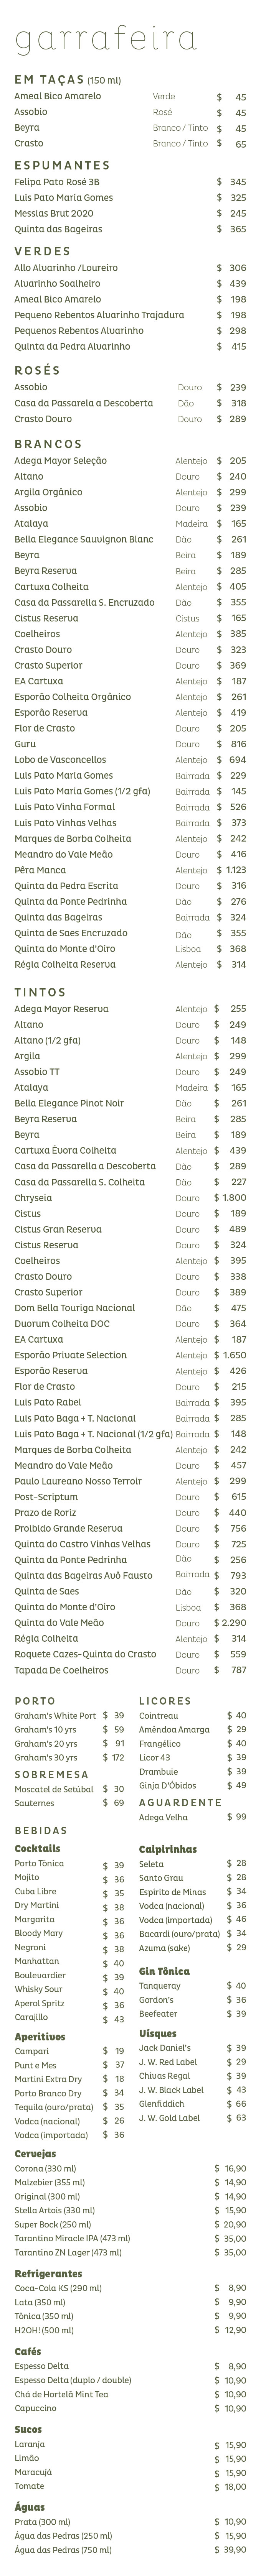Viewport: 261px width, 2576px height.
Task: Choose Alvarinho Soalheiro from Verdes list
Action: (x=57, y=283)
